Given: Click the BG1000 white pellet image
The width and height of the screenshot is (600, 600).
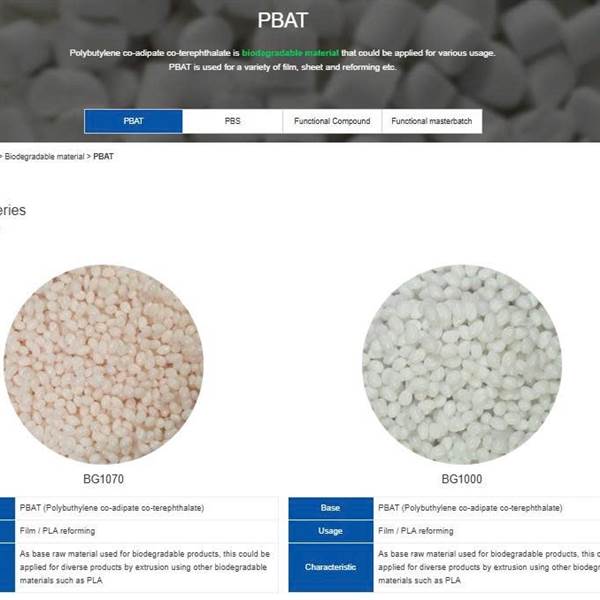Looking at the screenshot, I should click(462, 364).
